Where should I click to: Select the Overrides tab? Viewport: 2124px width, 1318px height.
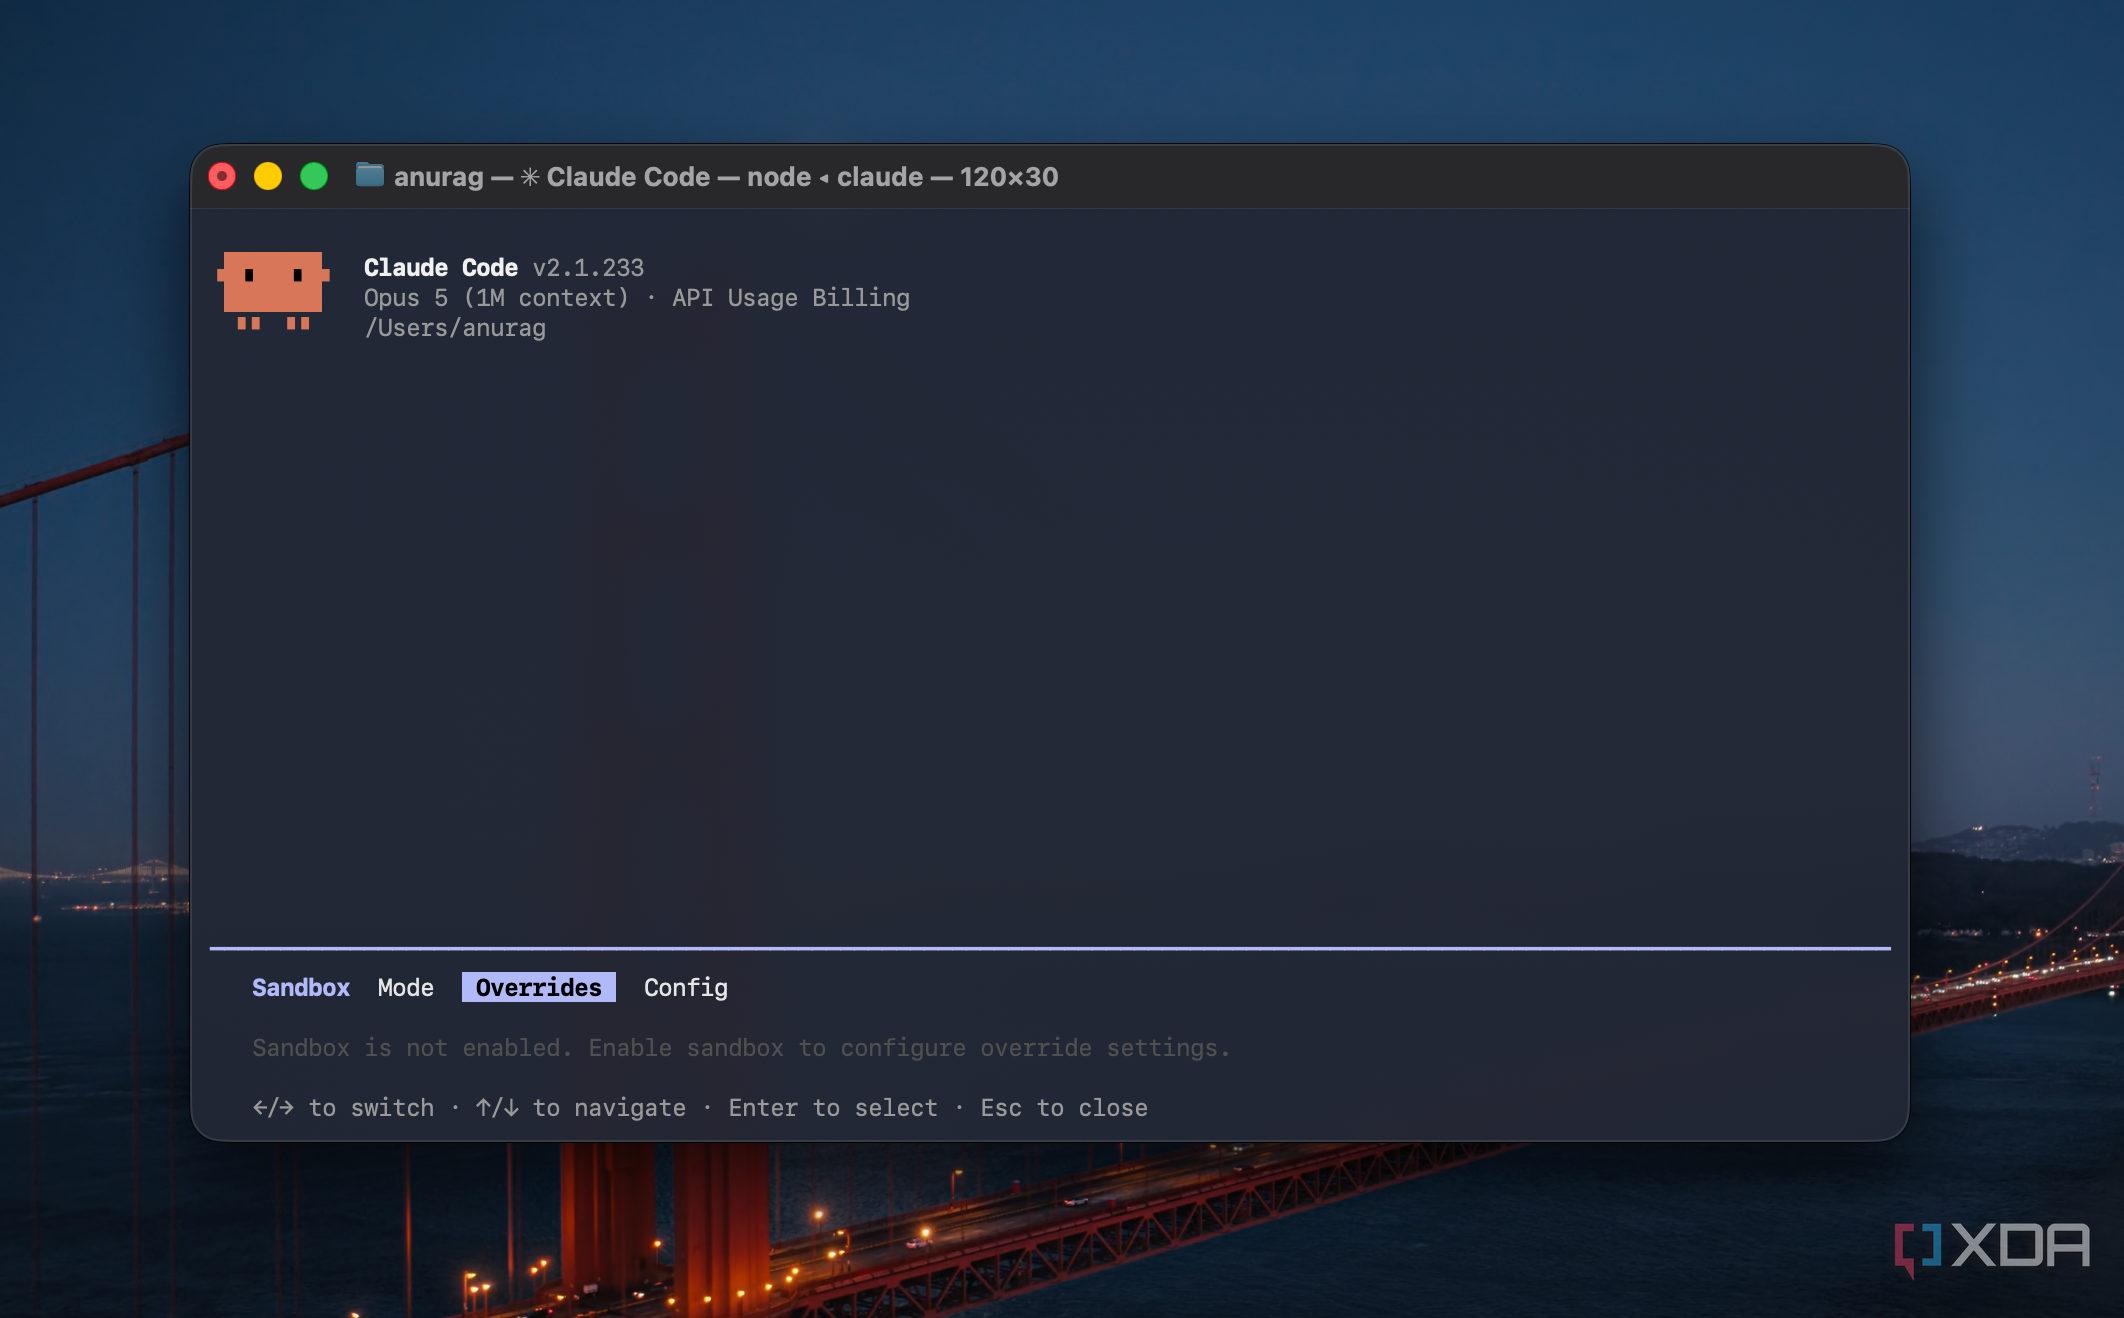(538, 988)
